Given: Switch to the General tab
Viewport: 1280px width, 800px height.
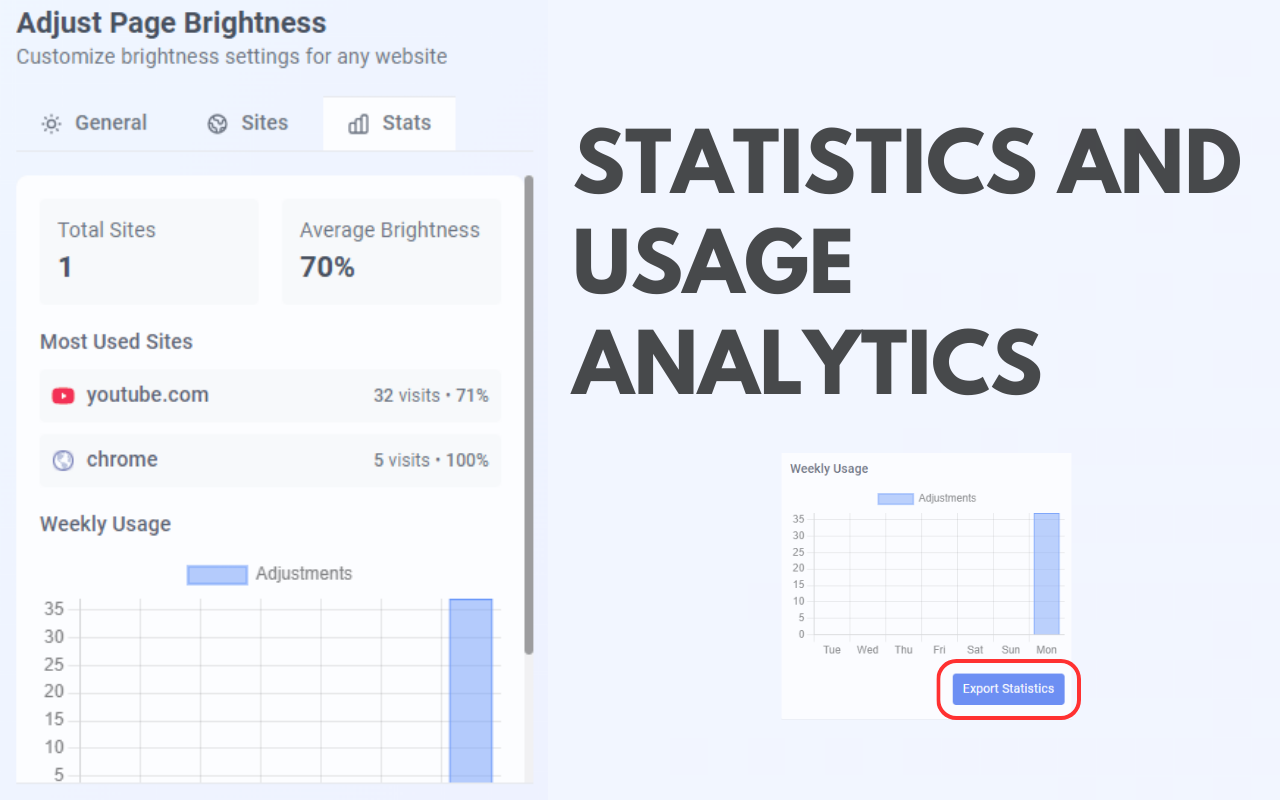Looking at the screenshot, I should [95, 124].
